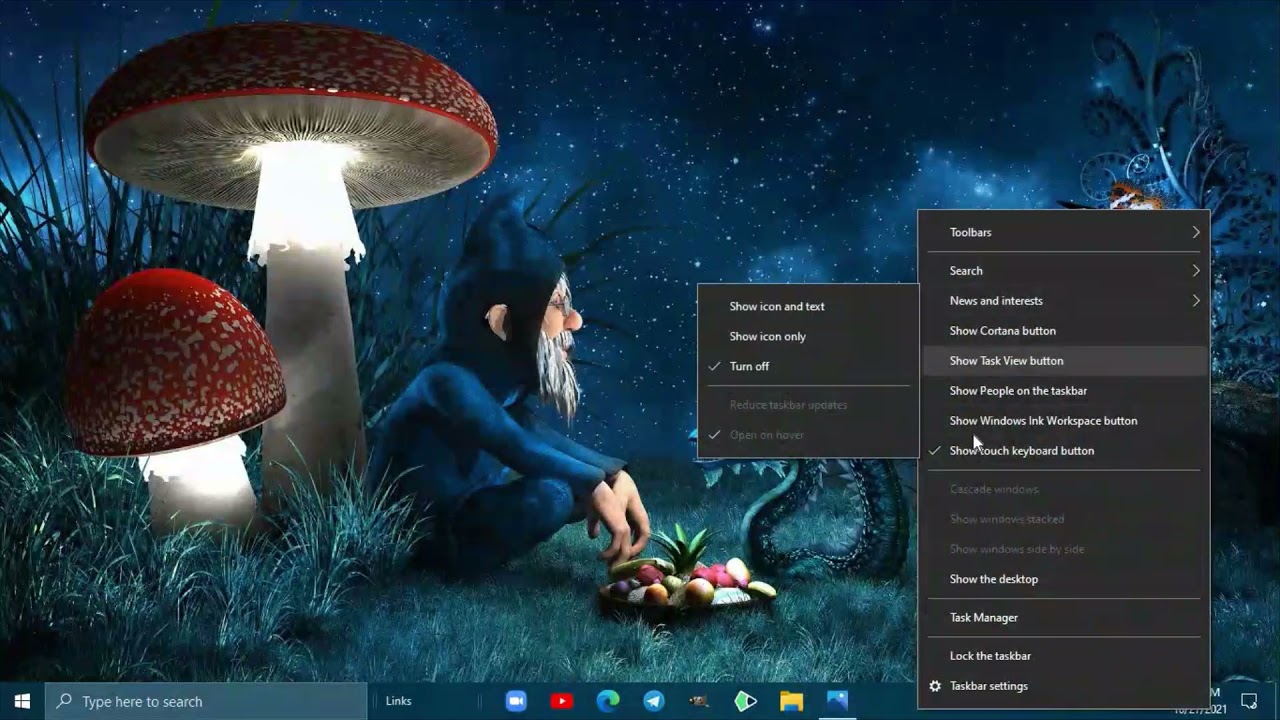The image size is (1280, 720).
Task: Enable Show Cortana button
Action: (x=1063, y=331)
